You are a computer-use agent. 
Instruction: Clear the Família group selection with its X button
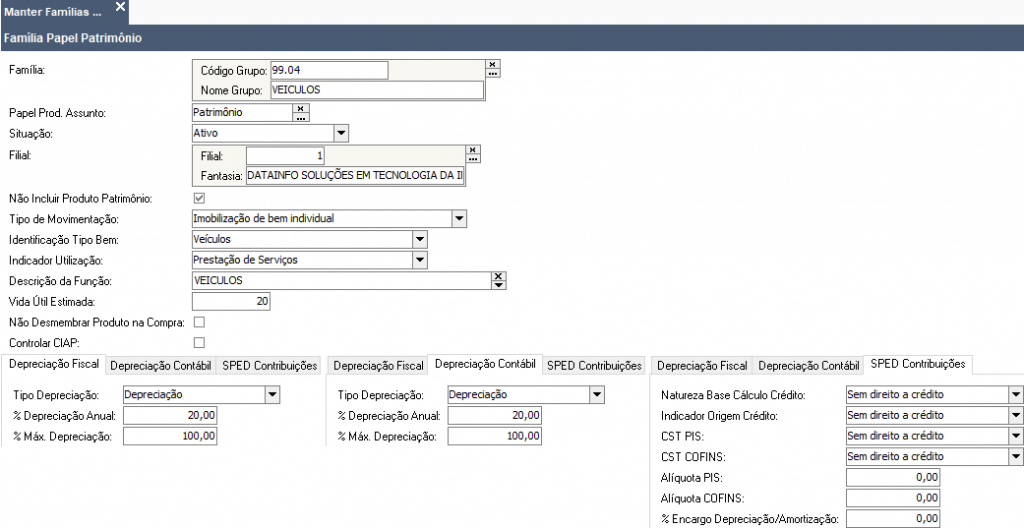point(493,64)
